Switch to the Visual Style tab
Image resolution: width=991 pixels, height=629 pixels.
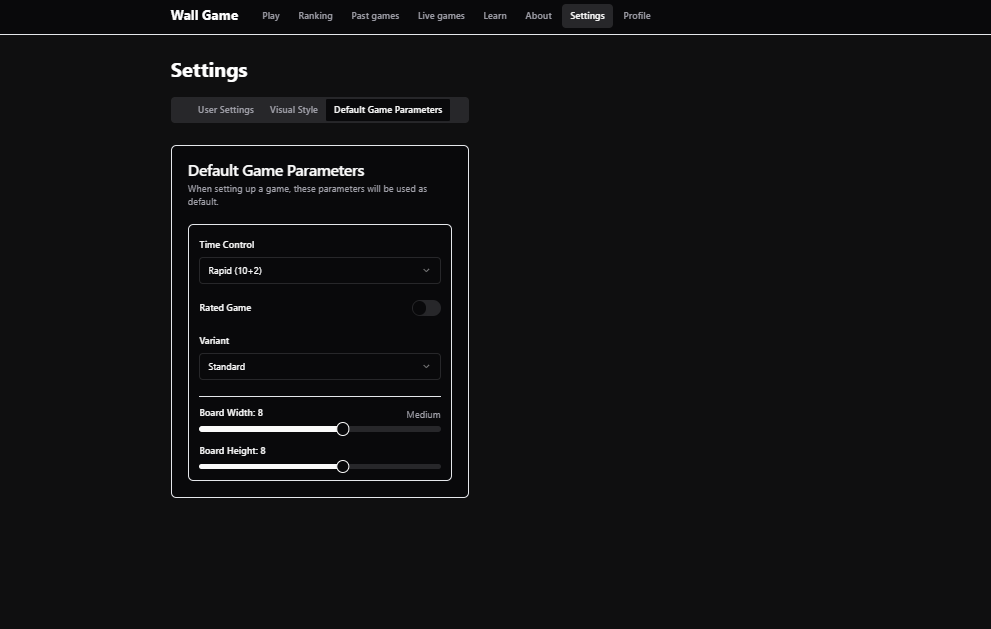point(293,110)
